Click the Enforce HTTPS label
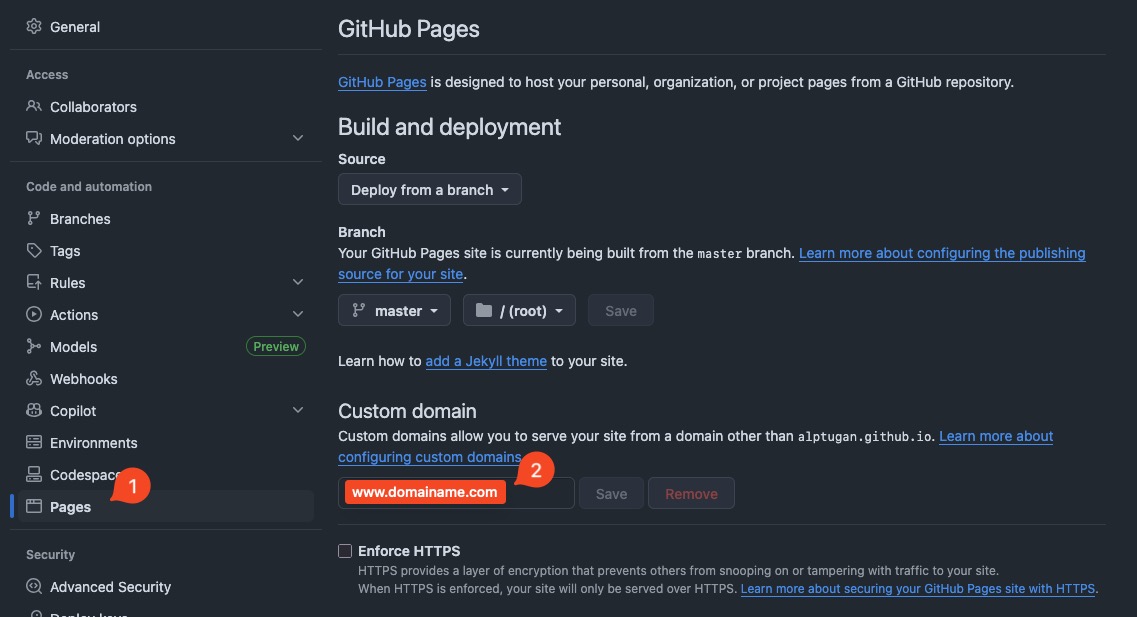This screenshot has height=617, width=1137. (409, 551)
